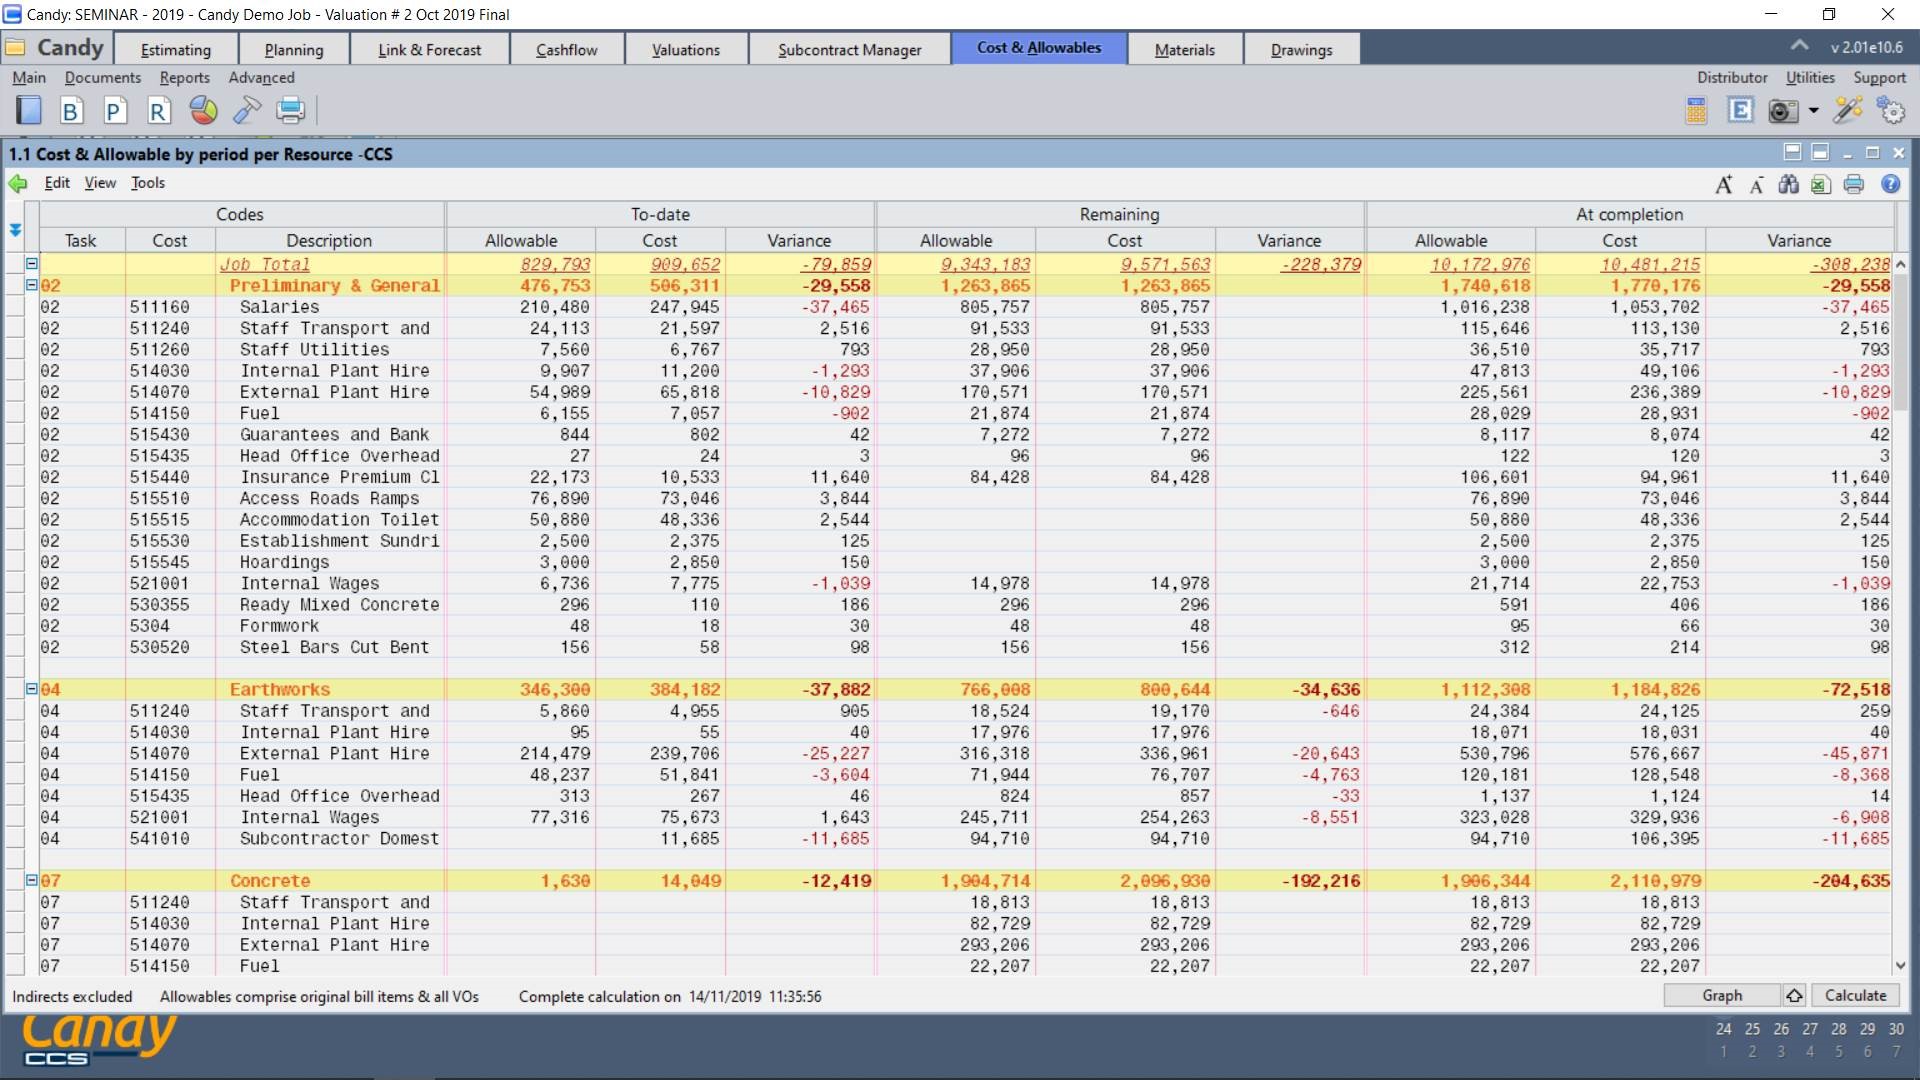Viewport: 1920px width, 1080px height.
Task: Click the magic wand wizard icon
Action: [x=1847, y=110]
